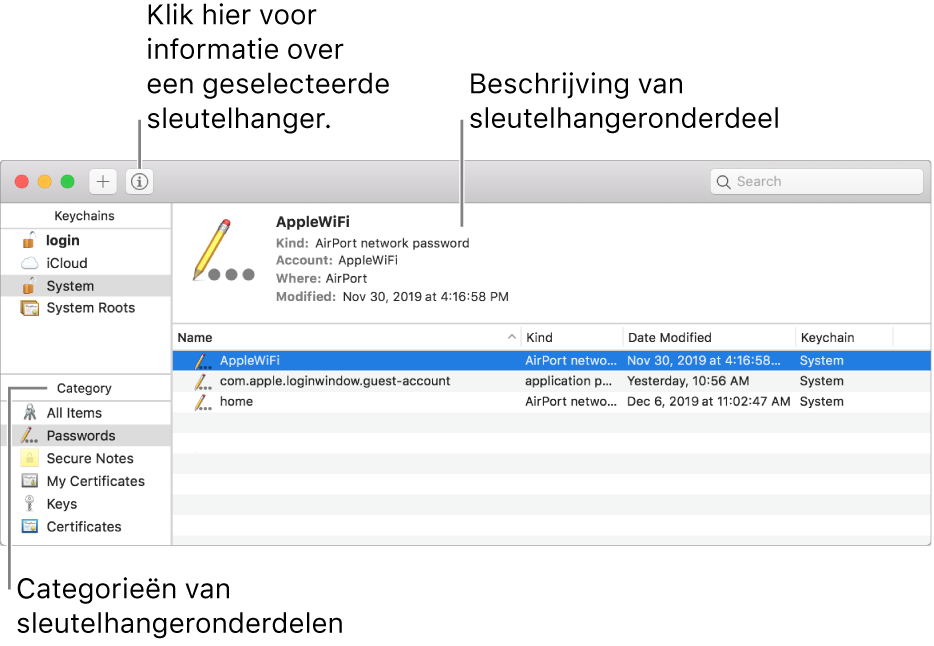Select the System Roots keychain

(x=86, y=308)
